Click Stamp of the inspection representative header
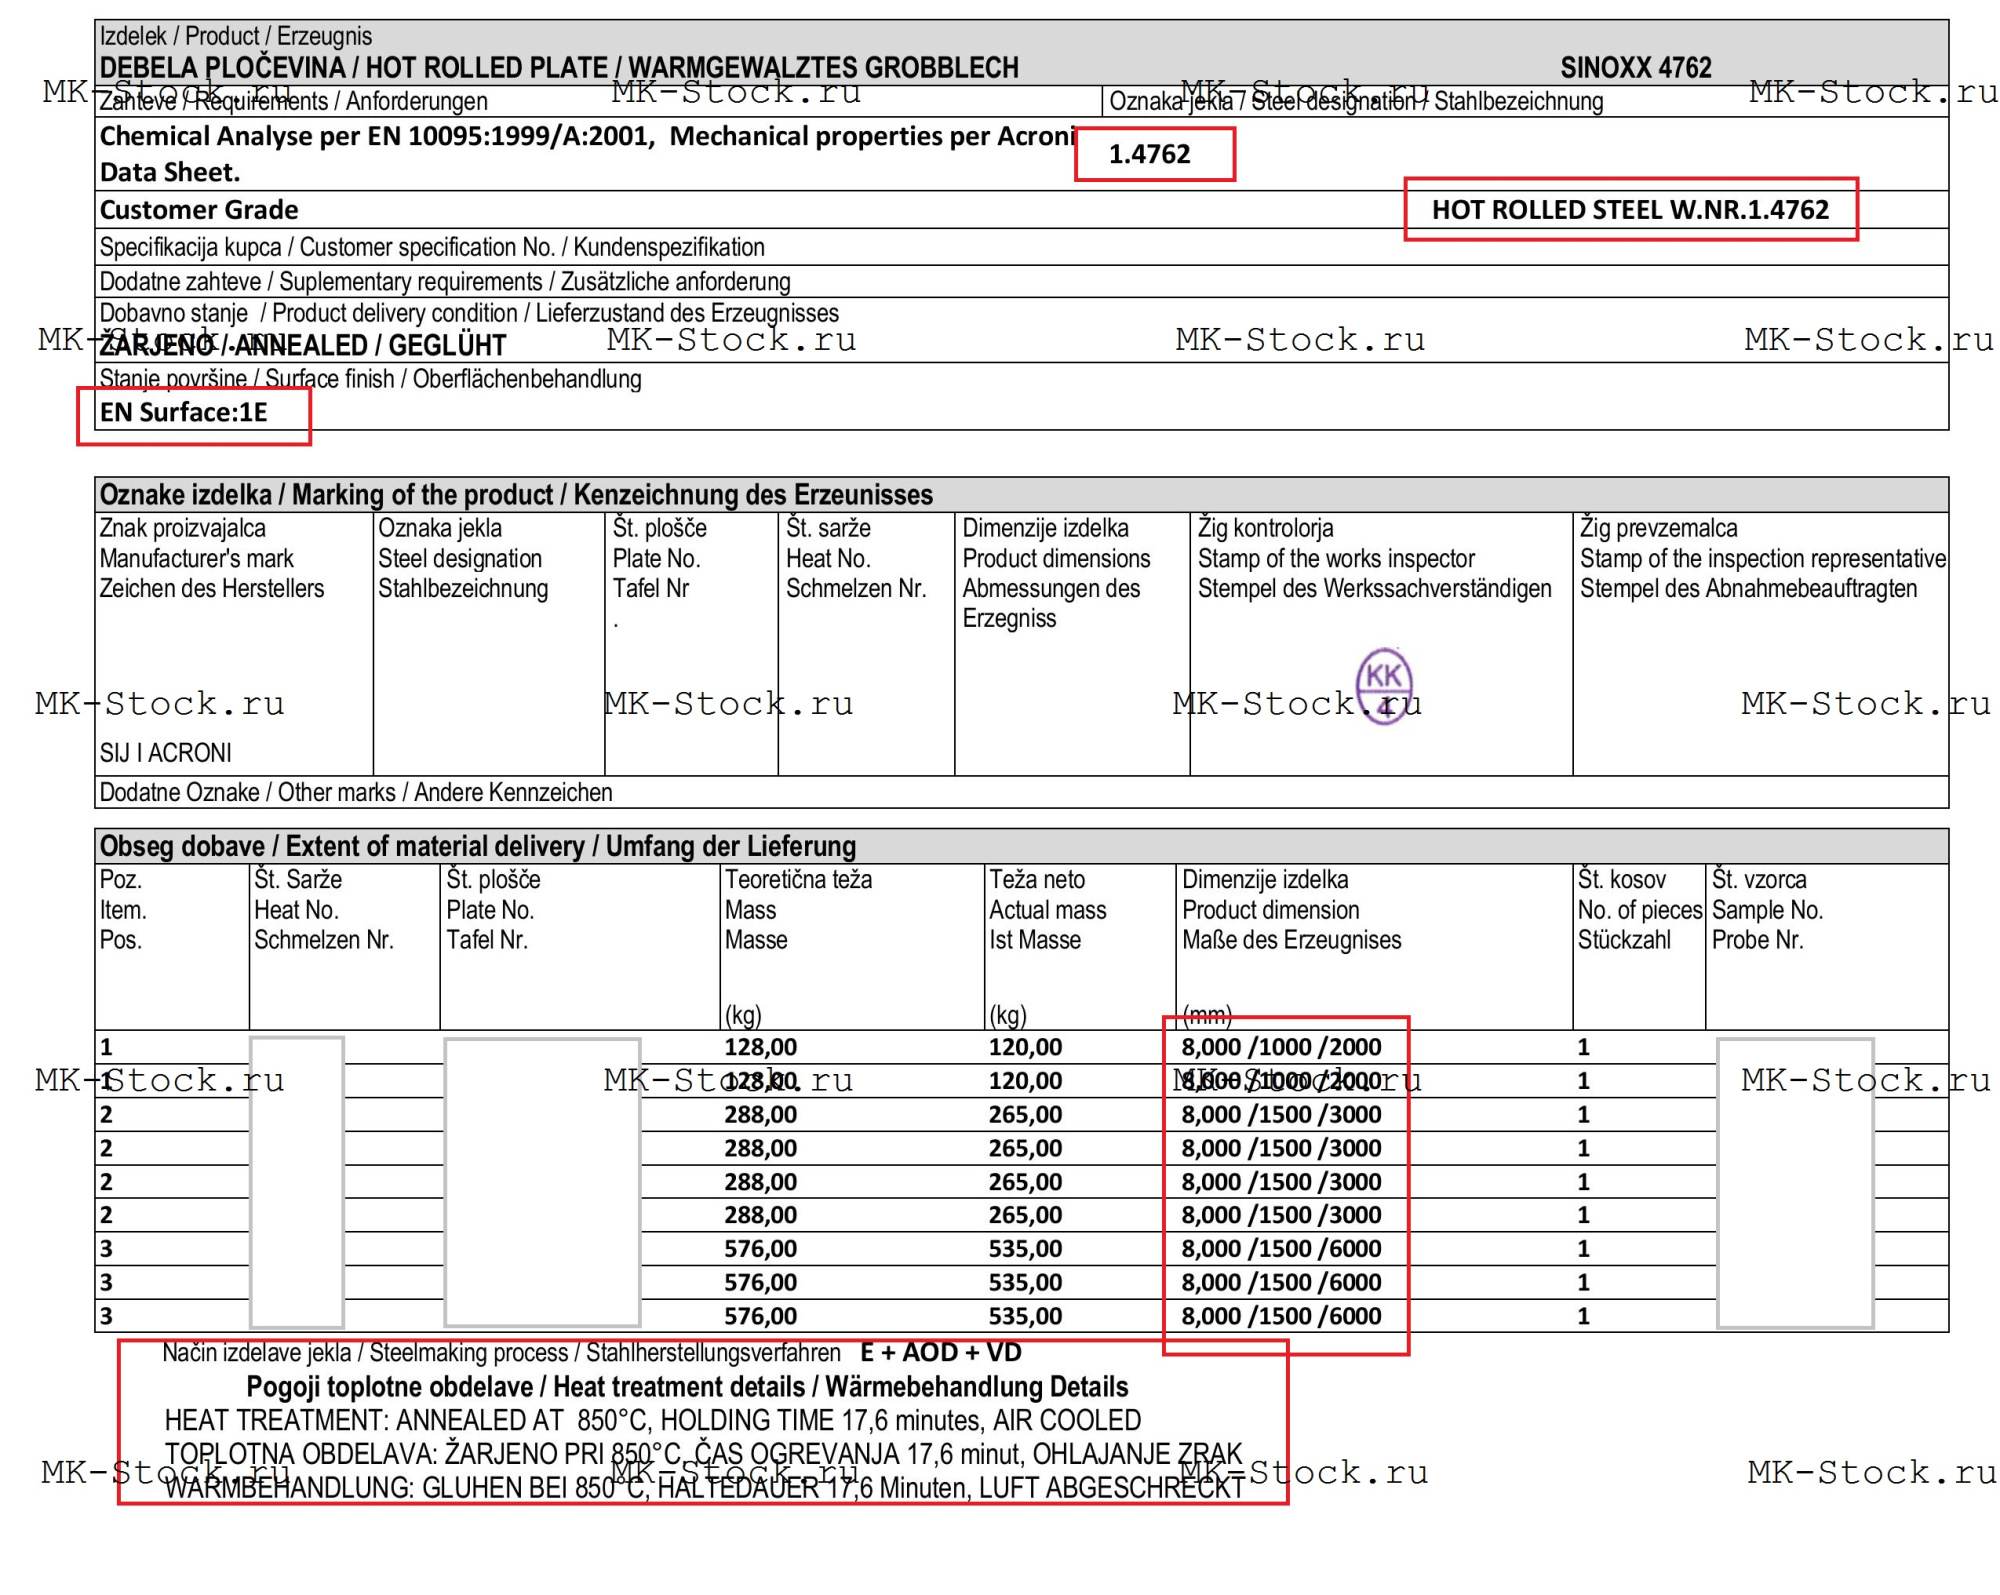Screen dimensions: 2000x1595 coord(1763,558)
